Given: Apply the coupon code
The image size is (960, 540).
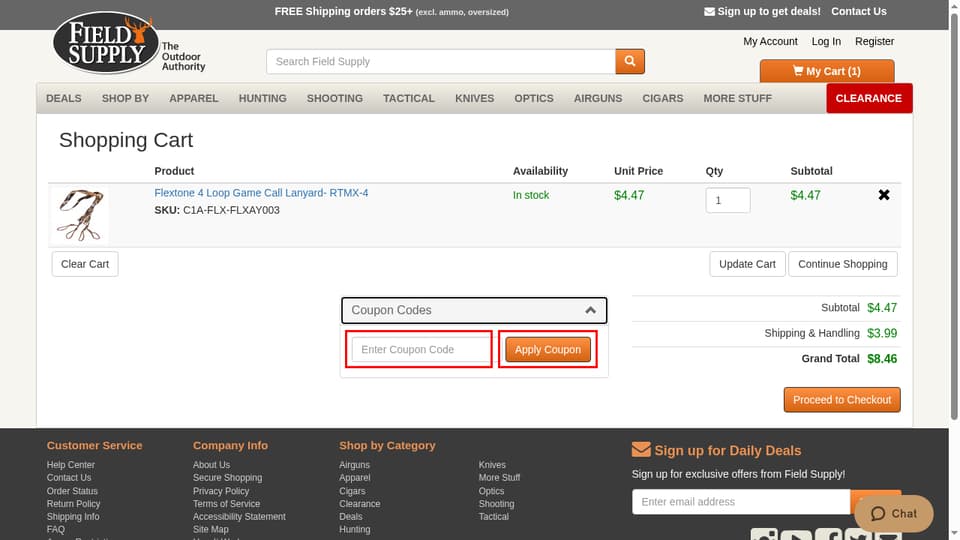Looking at the screenshot, I should pyautogui.click(x=547, y=350).
